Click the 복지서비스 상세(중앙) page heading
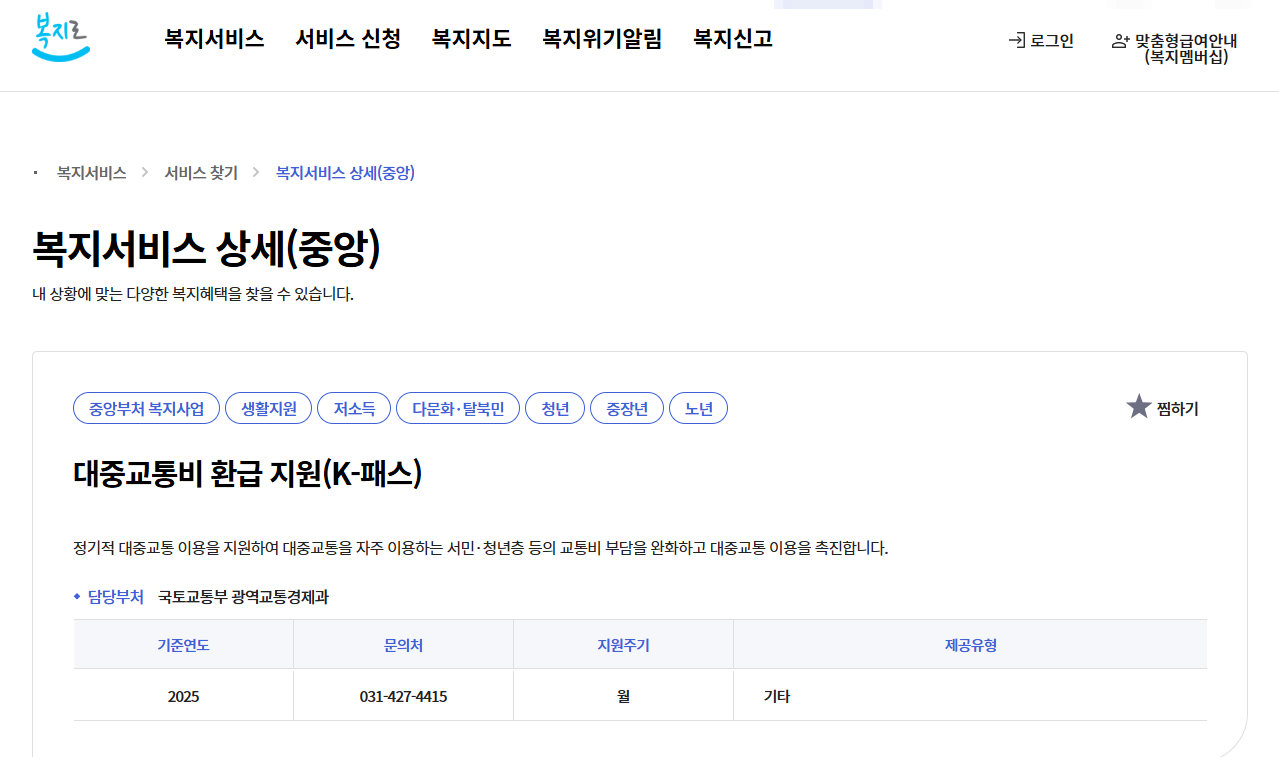Image resolution: width=1279 pixels, height=757 pixels. click(x=207, y=248)
